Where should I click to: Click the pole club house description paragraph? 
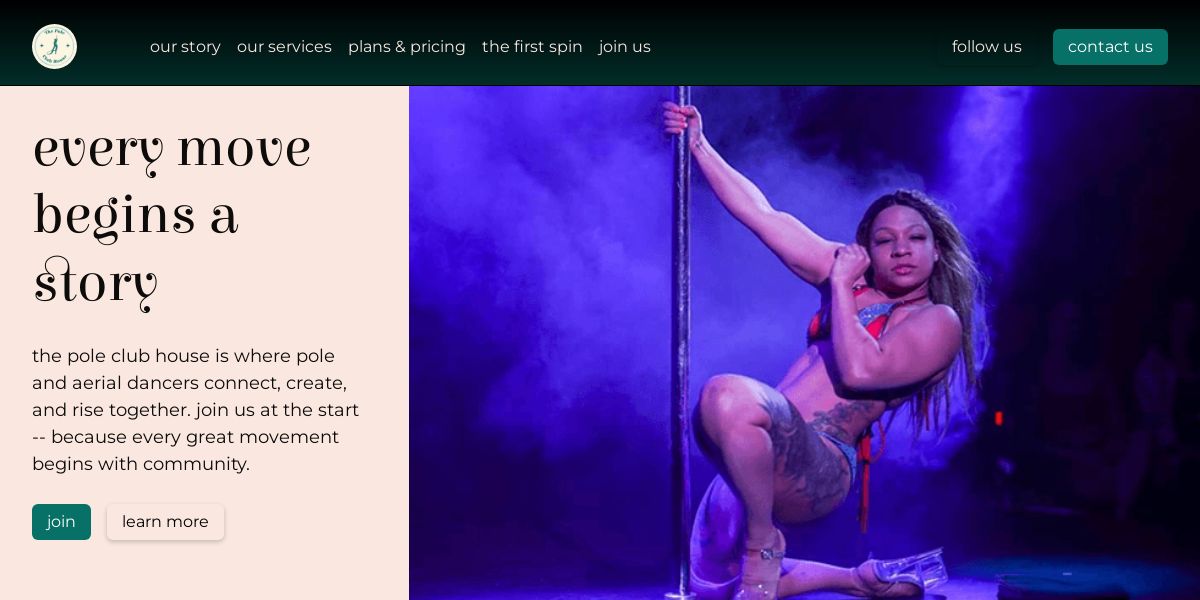coord(196,410)
